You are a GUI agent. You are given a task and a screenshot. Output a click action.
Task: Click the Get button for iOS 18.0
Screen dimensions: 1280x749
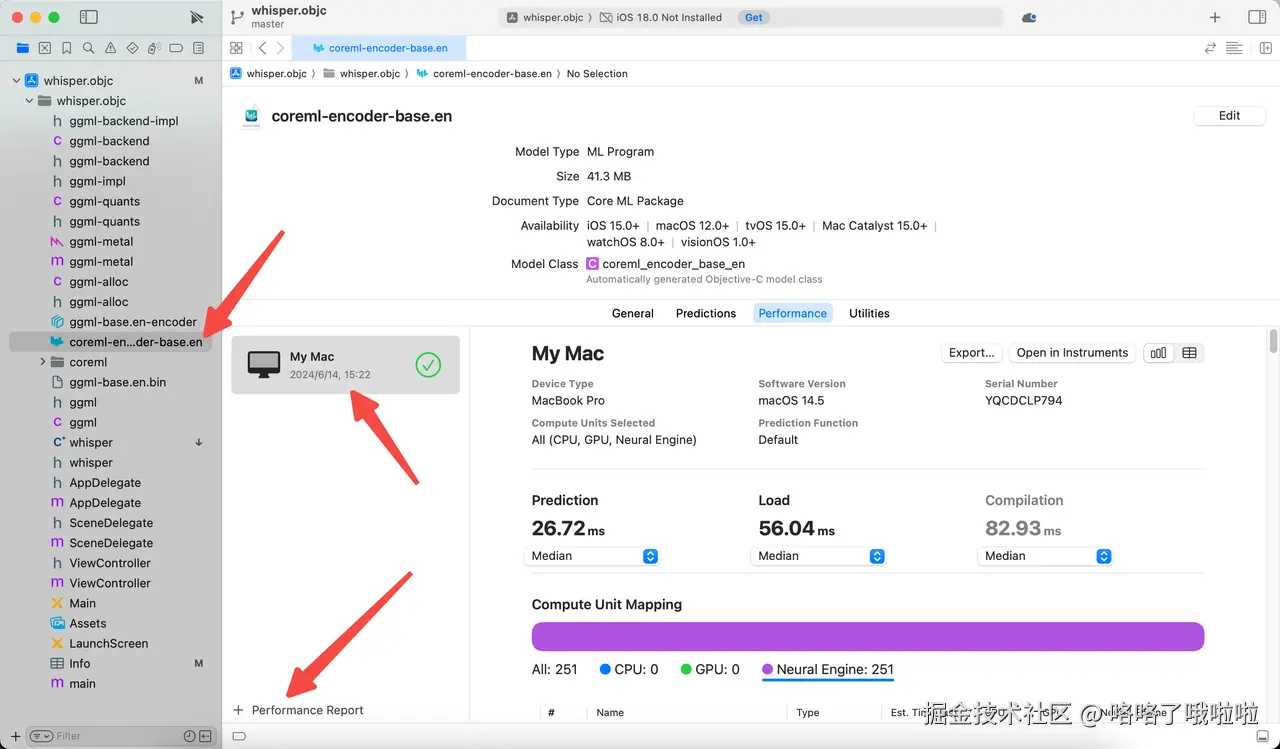point(754,17)
